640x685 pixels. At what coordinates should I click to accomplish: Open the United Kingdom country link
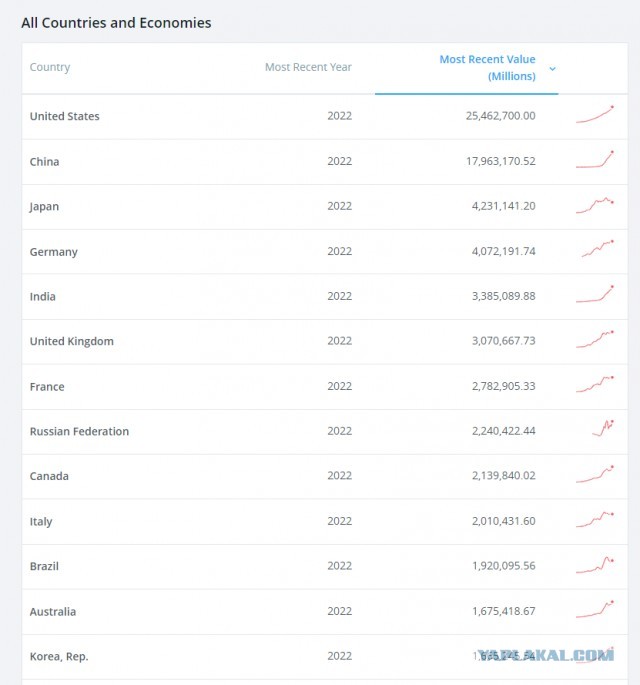click(x=72, y=341)
